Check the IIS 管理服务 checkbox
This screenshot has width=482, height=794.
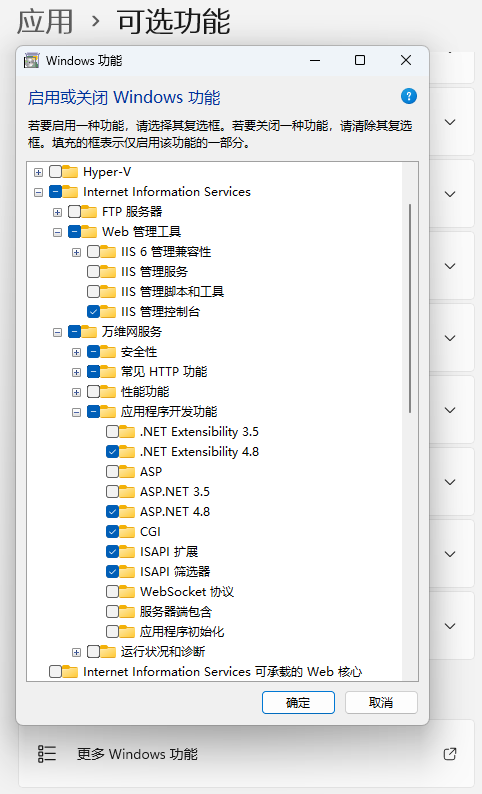pyautogui.click(x=93, y=271)
